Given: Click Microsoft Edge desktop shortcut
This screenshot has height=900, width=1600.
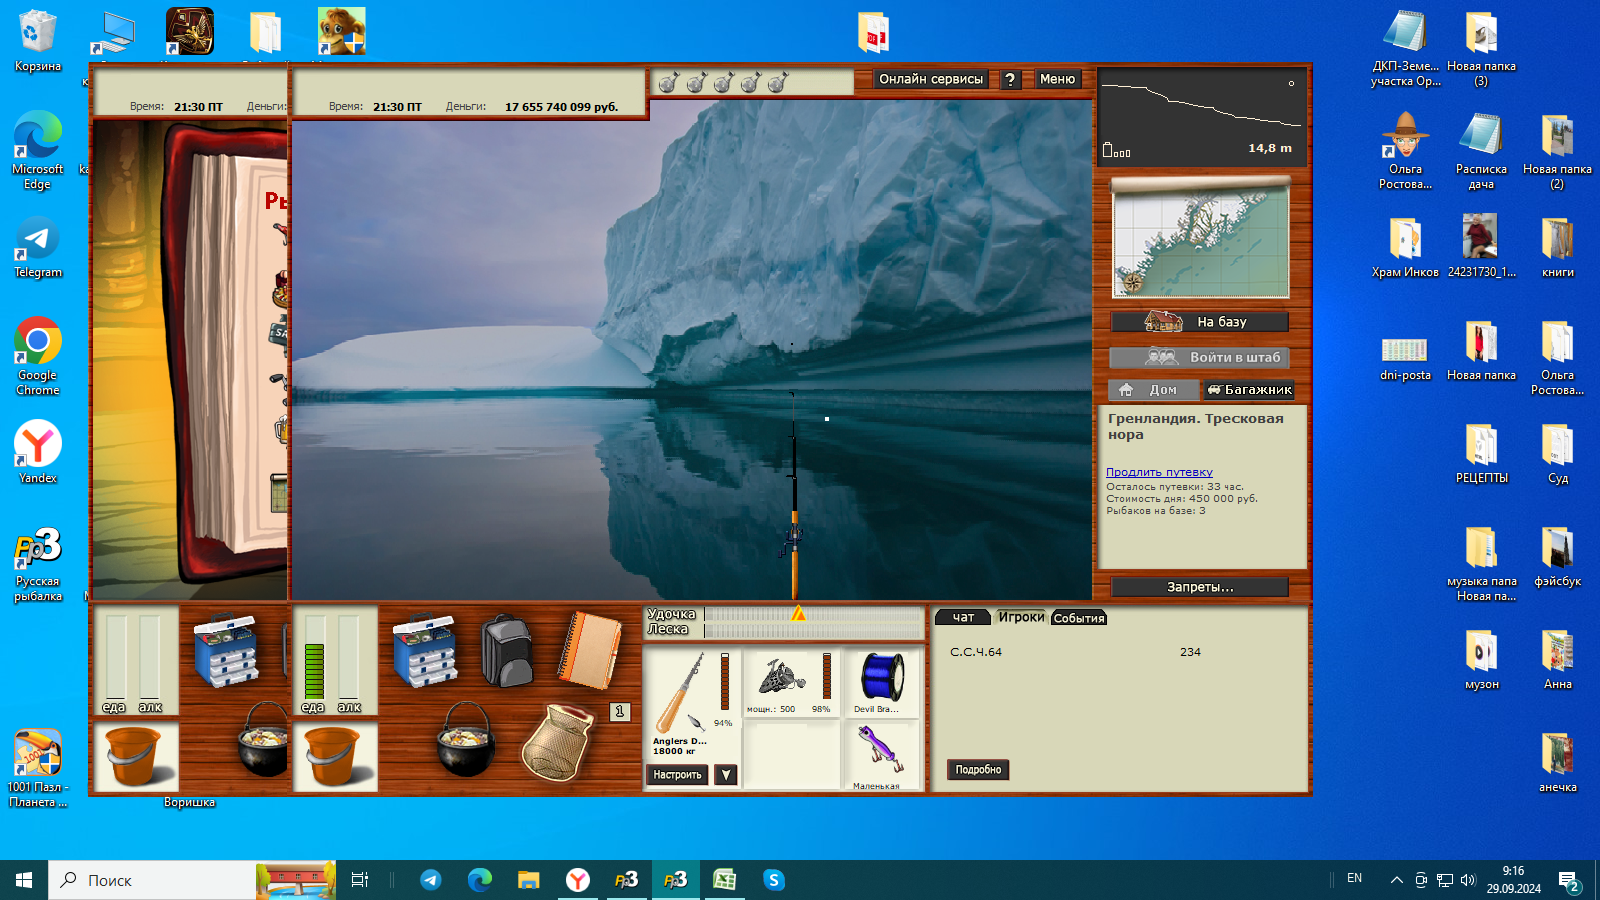Looking at the screenshot, I should coord(37,149).
